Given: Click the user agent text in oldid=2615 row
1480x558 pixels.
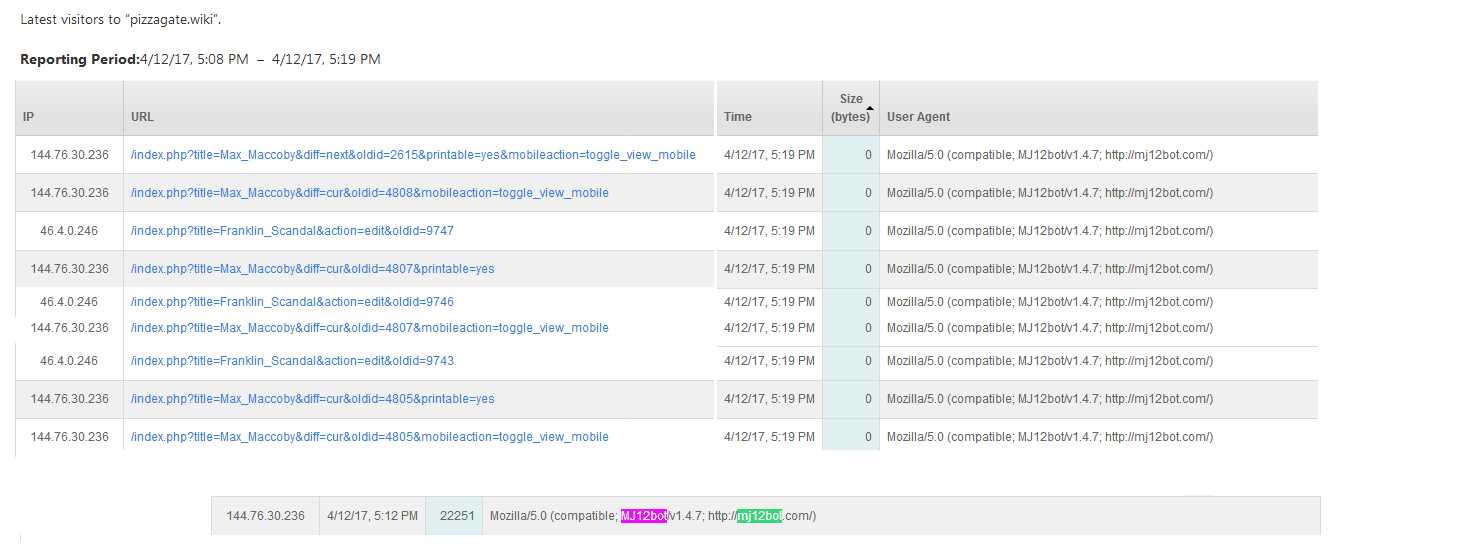Looking at the screenshot, I should (x=1050, y=155).
